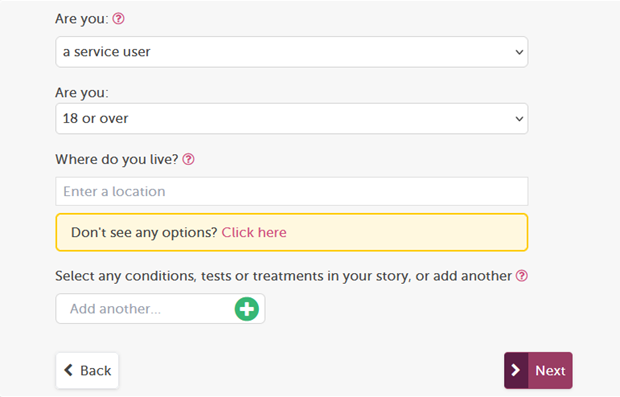The image size is (620, 397).
Task: Click the help icon beside first 'Are you:'
Action: tap(118, 18)
